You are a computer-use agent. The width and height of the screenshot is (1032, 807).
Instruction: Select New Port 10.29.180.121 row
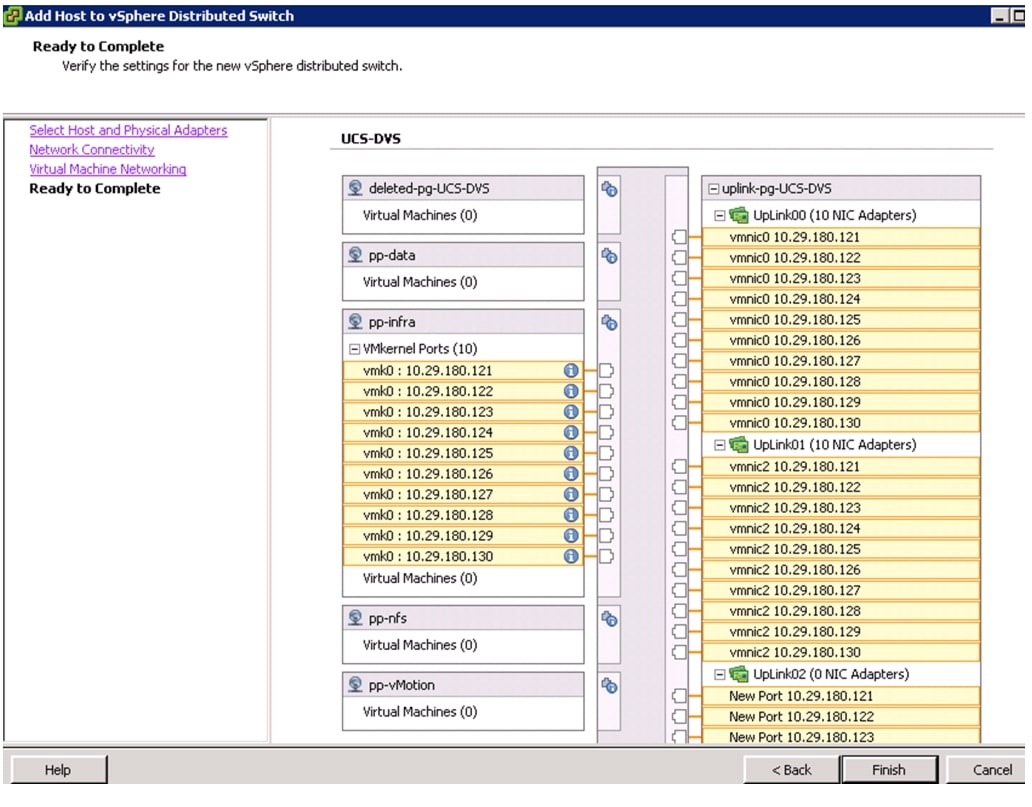pyautogui.click(x=841, y=696)
